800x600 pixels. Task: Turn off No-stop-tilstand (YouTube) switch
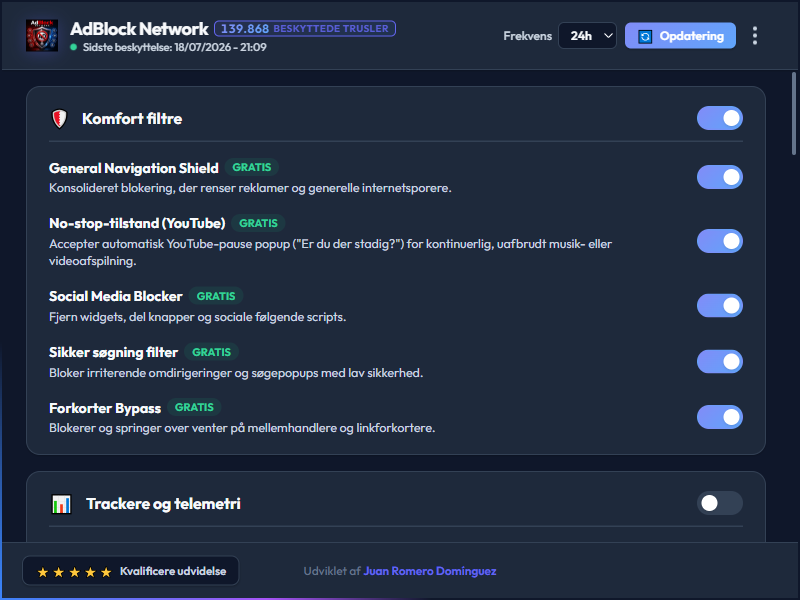tap(719, 241)
